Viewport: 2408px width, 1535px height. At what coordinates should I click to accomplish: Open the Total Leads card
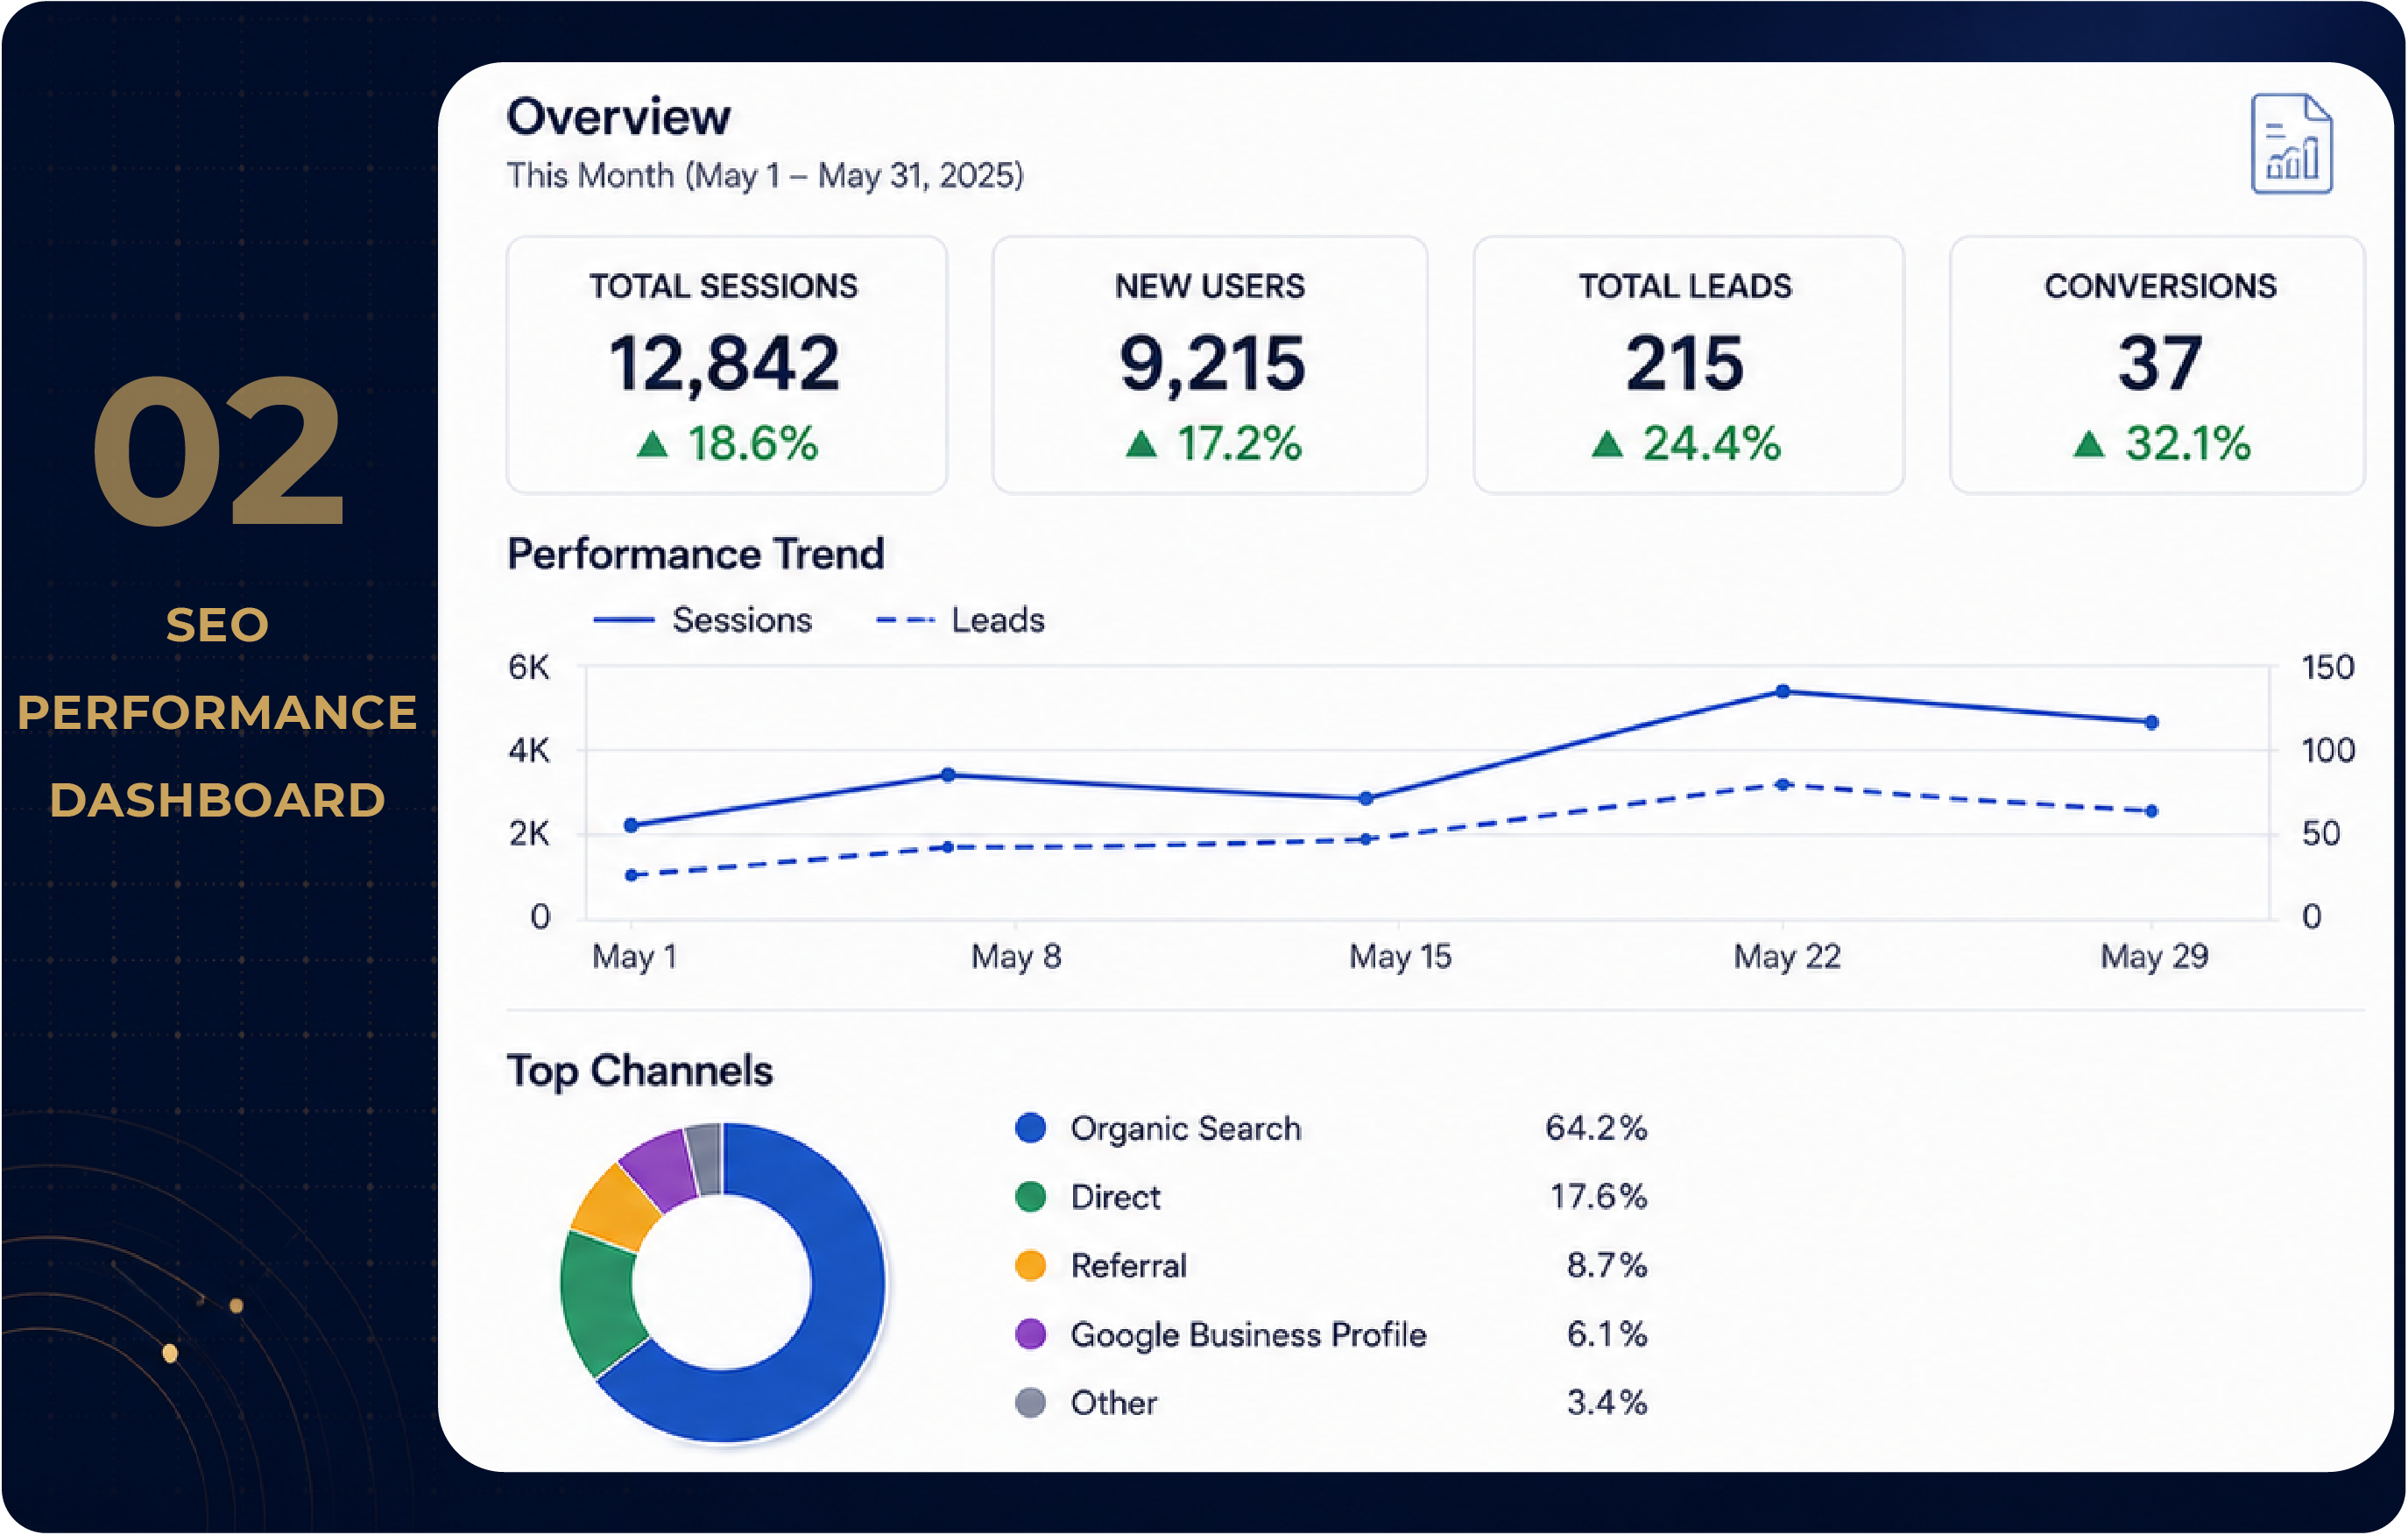[1688, 365]
